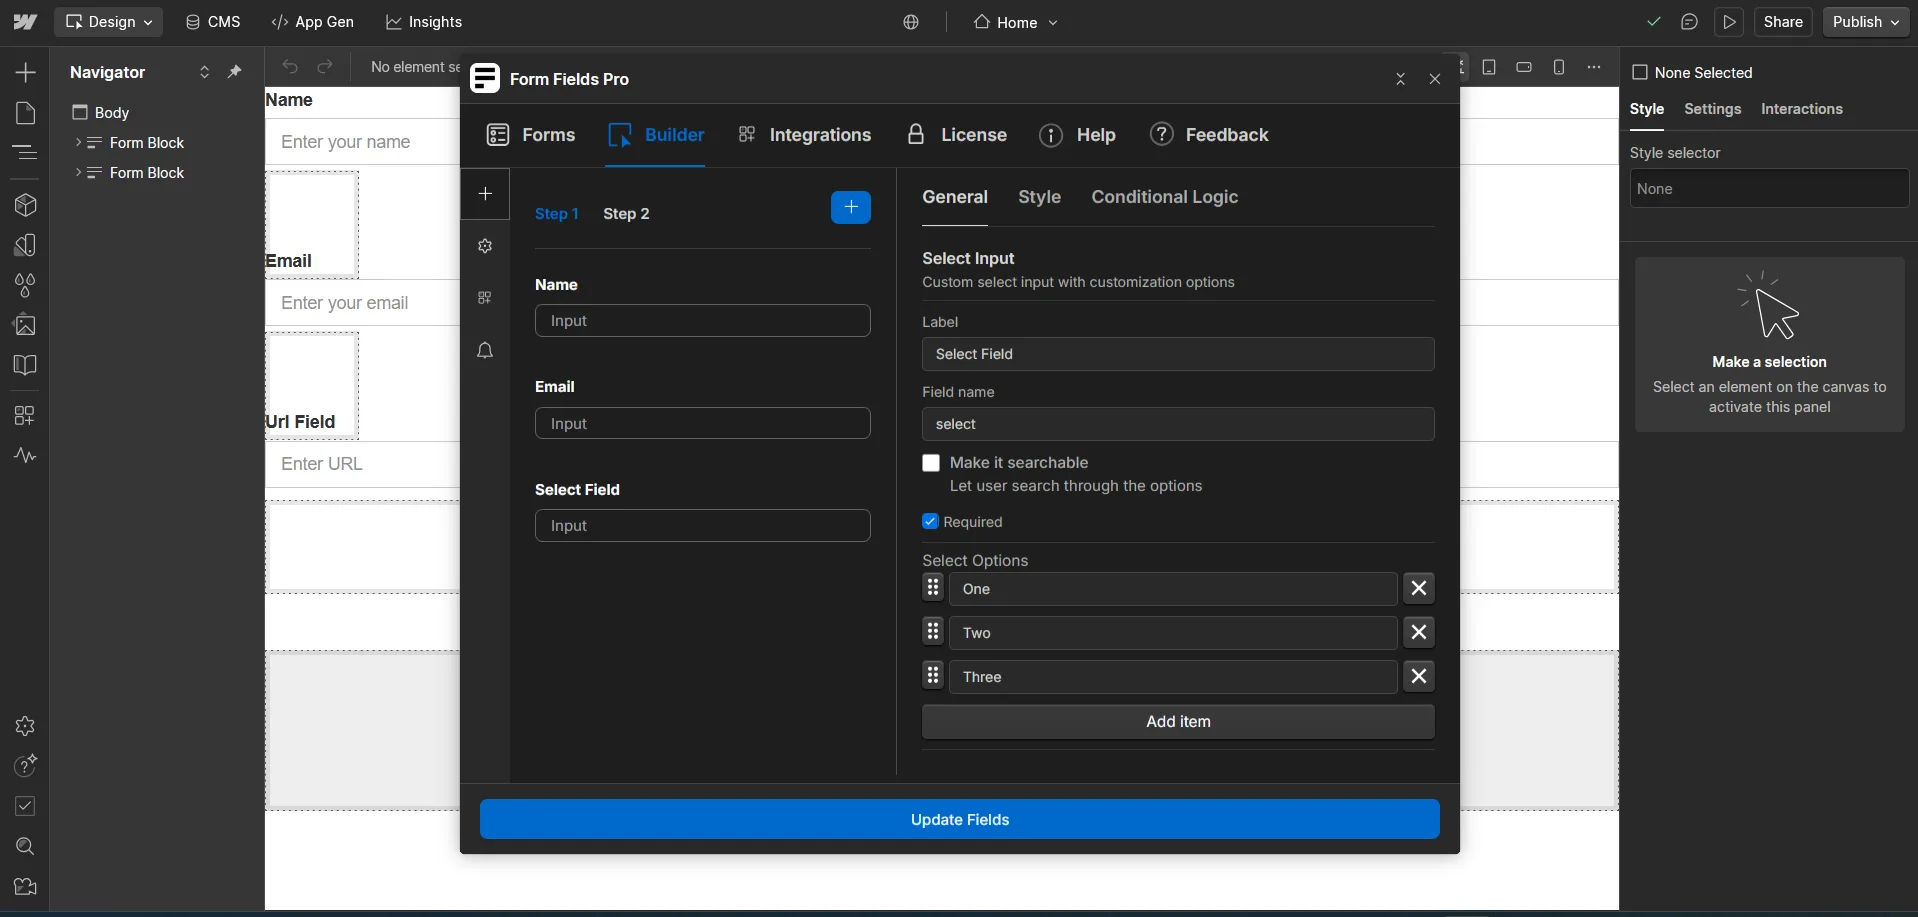Open the search magnifier in sidebar

(25, 847)
